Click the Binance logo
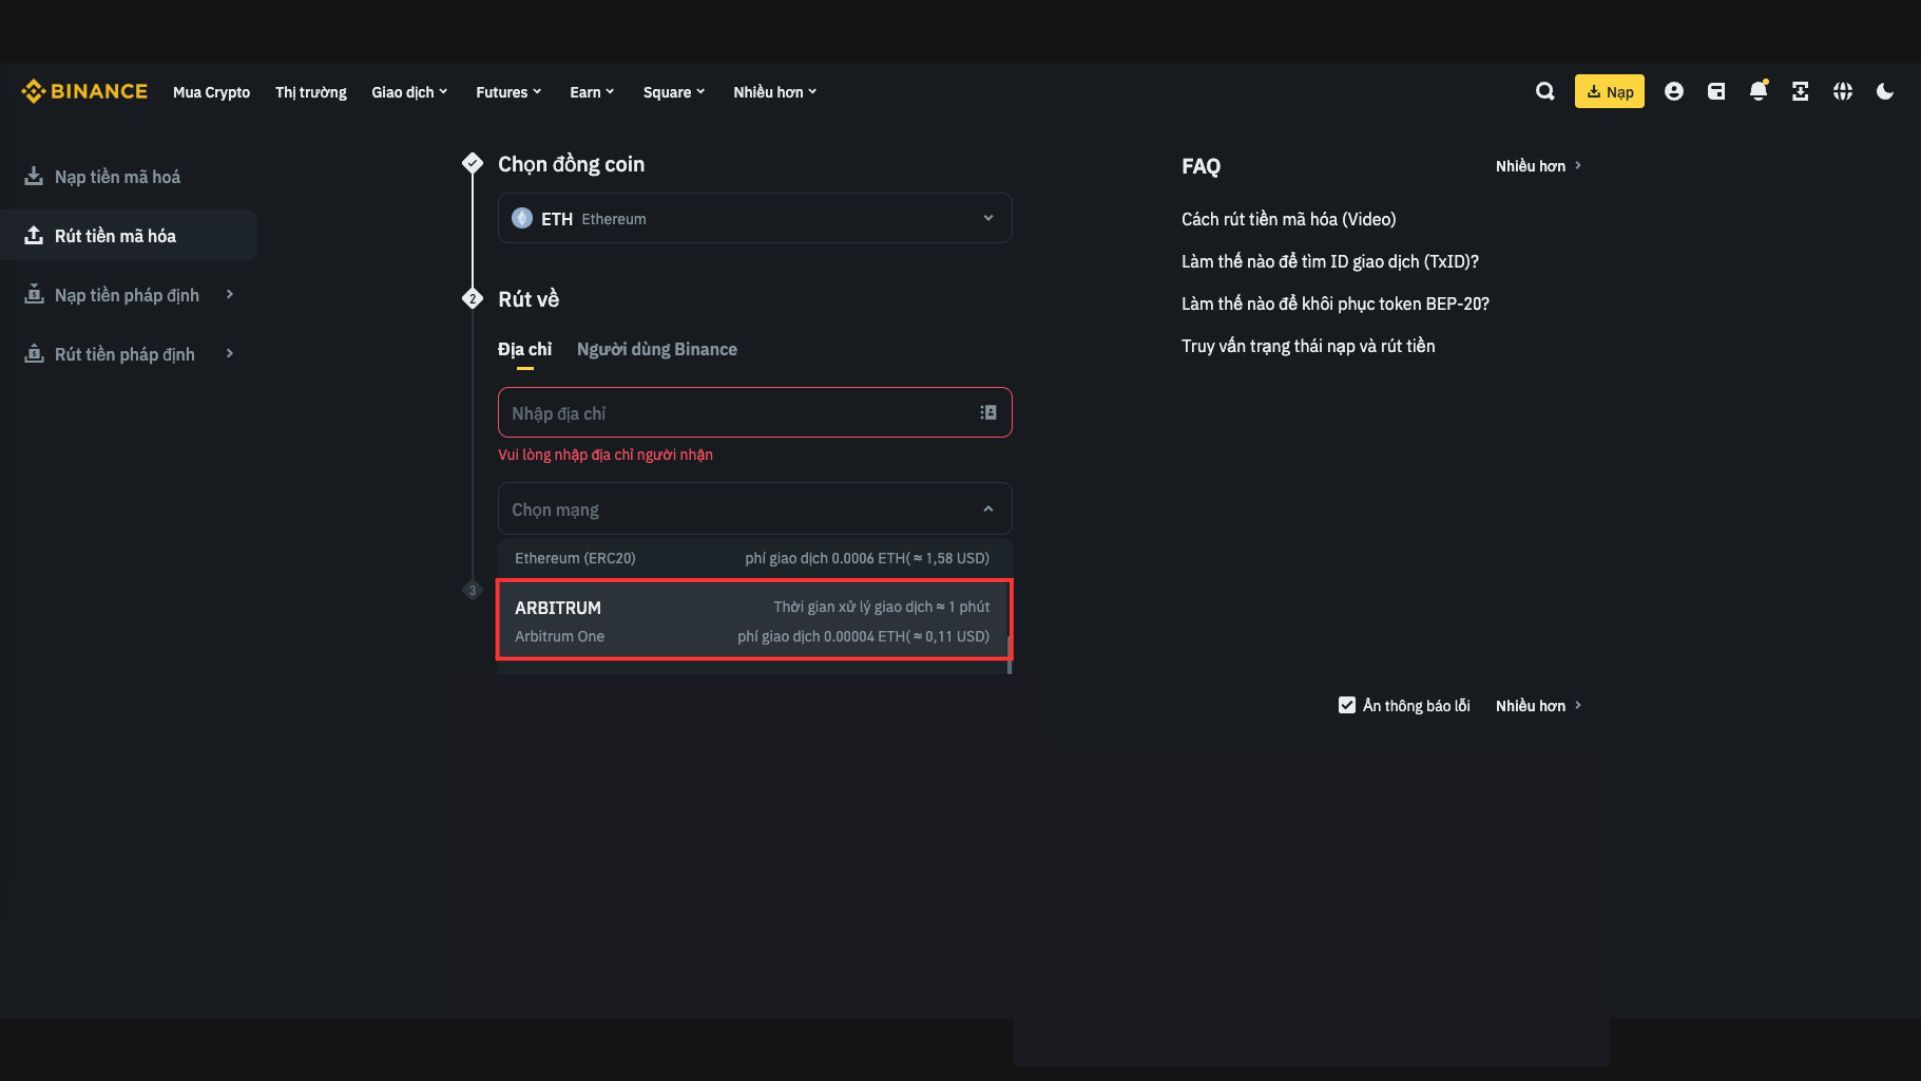Screen dimensions: 1921x1081 (x=84, y=91)
